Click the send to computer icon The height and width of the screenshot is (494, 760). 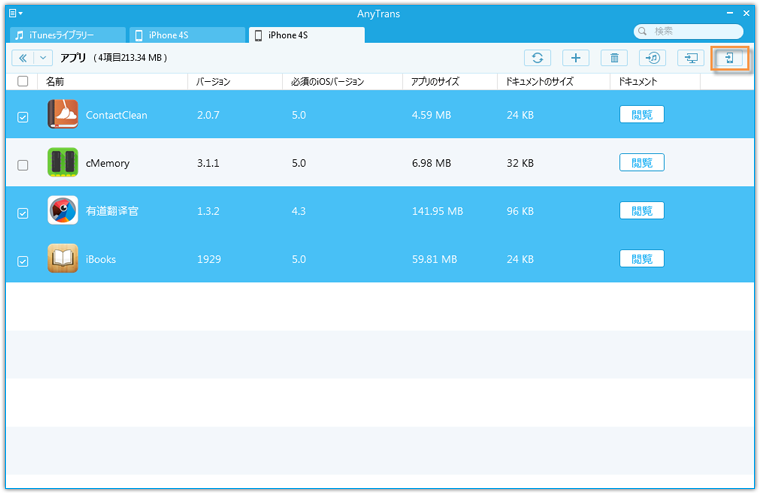[691, 58]
